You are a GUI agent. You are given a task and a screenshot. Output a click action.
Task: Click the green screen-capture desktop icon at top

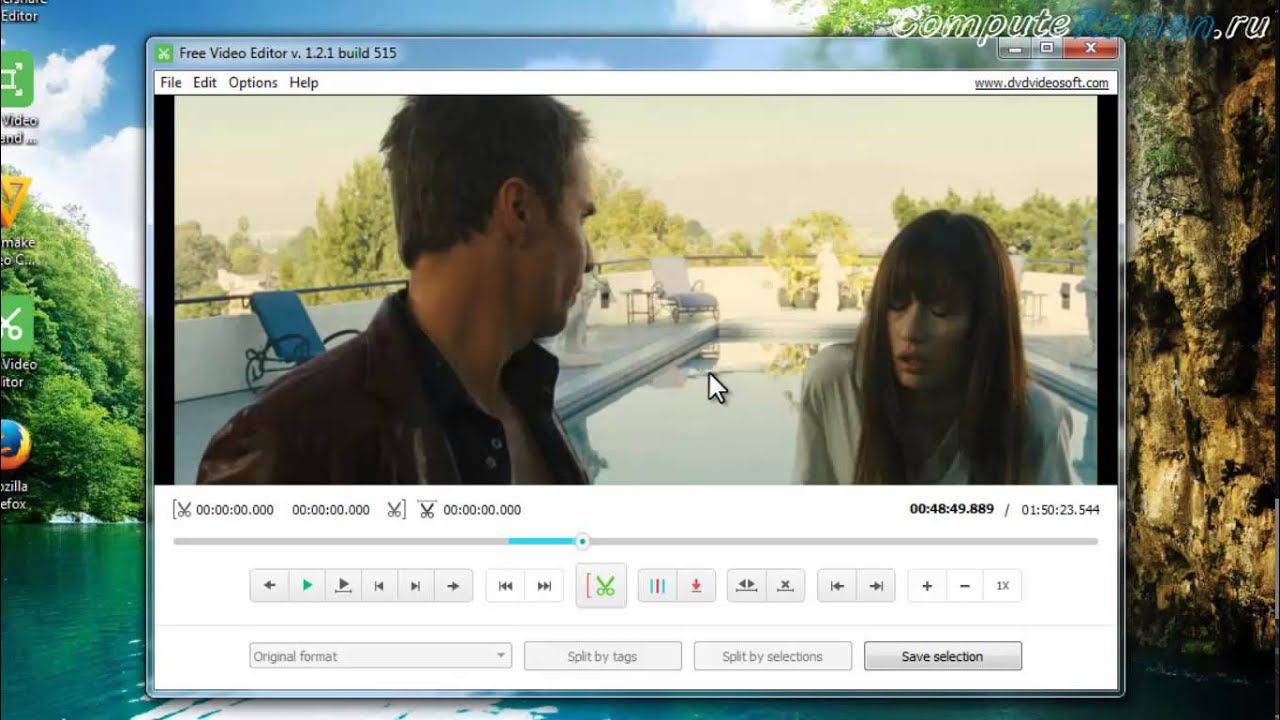15,79
